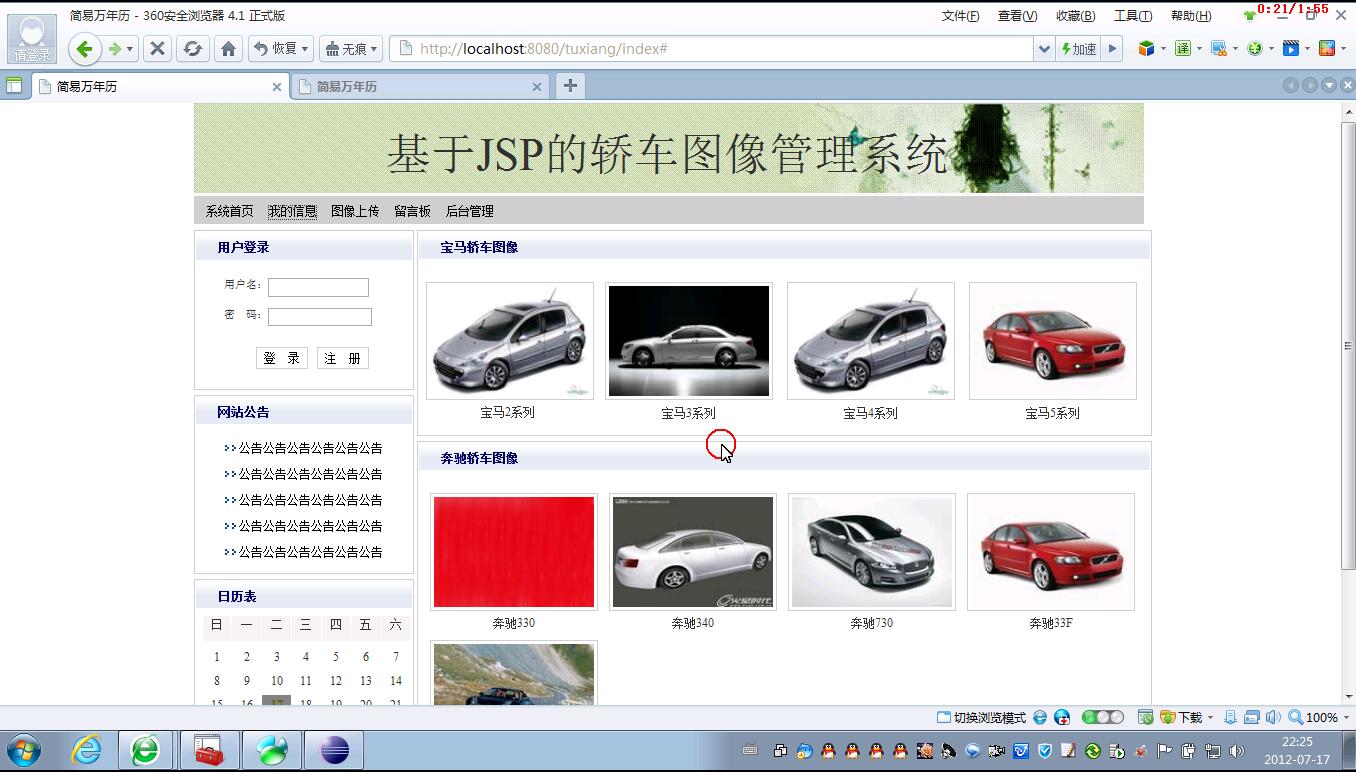Open the blue video extension icon
The height and width of the screenshot is (772, 1356).
pyautogui.click(x=1291, y=48)
